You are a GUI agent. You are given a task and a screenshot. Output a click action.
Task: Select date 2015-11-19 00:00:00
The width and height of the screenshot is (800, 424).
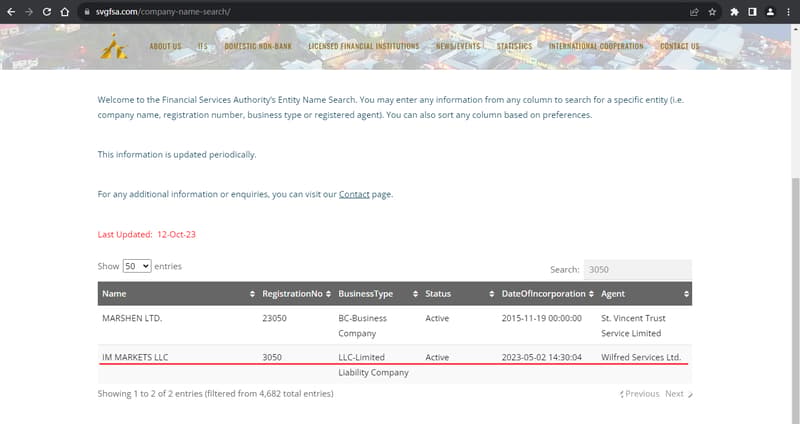pos(541,318)
